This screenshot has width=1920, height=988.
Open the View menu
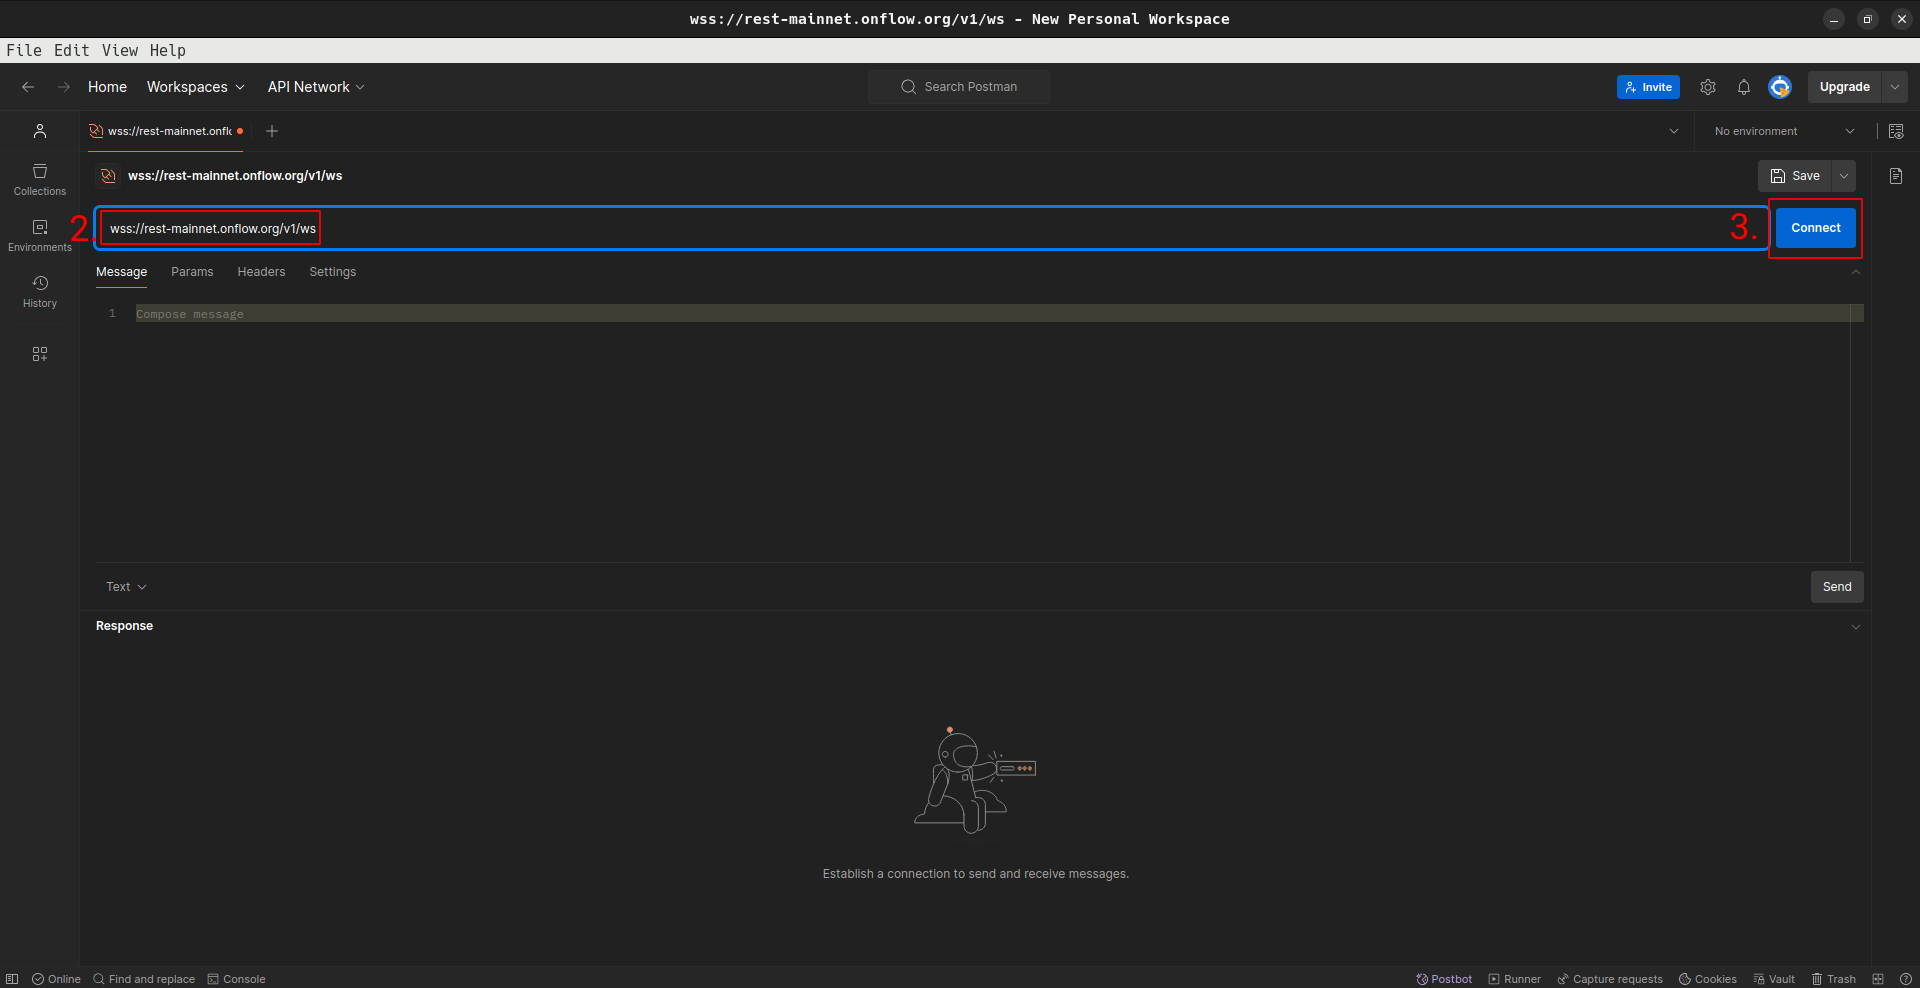click(119, 50)
